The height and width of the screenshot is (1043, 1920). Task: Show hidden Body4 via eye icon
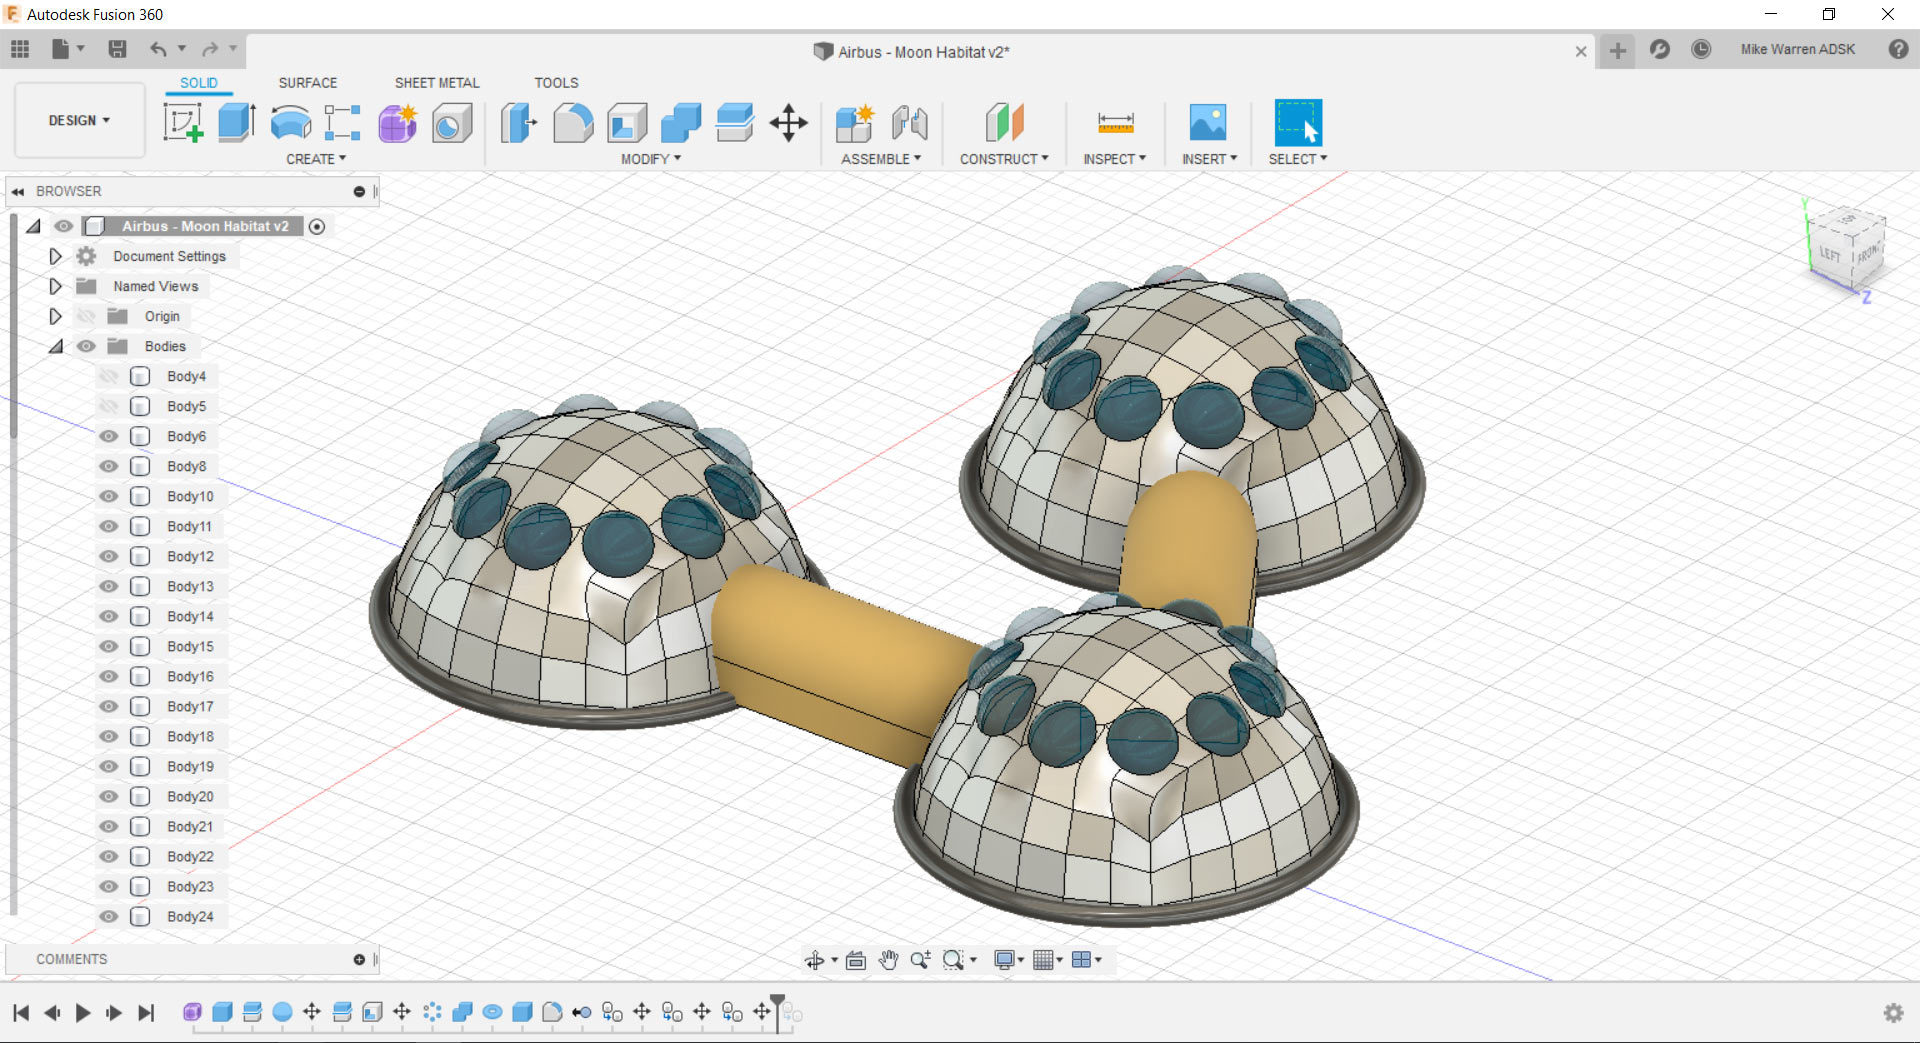pyautogui.click(x=109, y=376)
